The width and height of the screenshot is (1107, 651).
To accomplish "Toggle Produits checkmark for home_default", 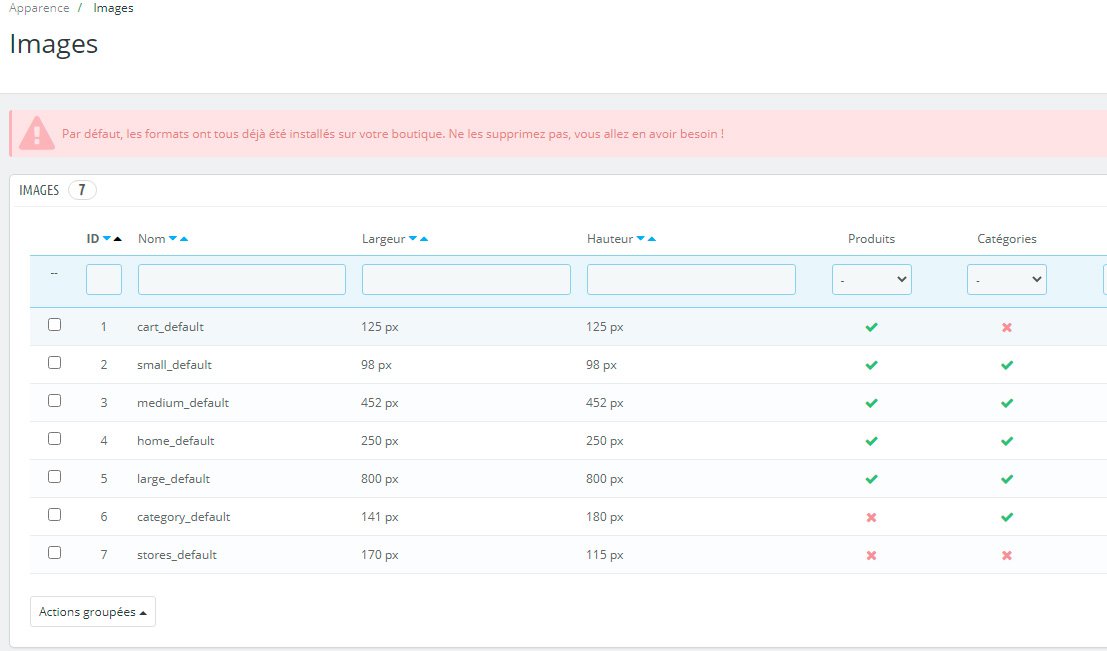I will [x=872, y=441].
